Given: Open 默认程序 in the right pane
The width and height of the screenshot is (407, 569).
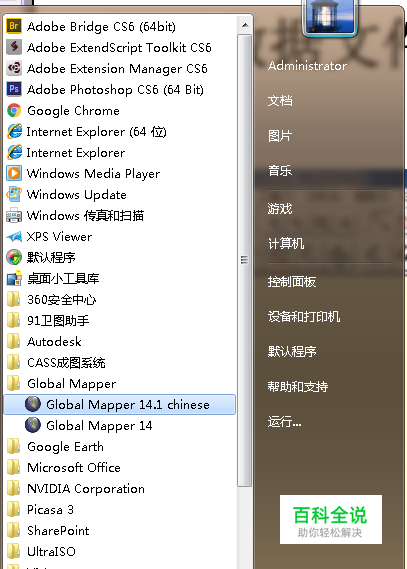Looking at the screenshot, I should pyautogui.click(x=292, y=351).
